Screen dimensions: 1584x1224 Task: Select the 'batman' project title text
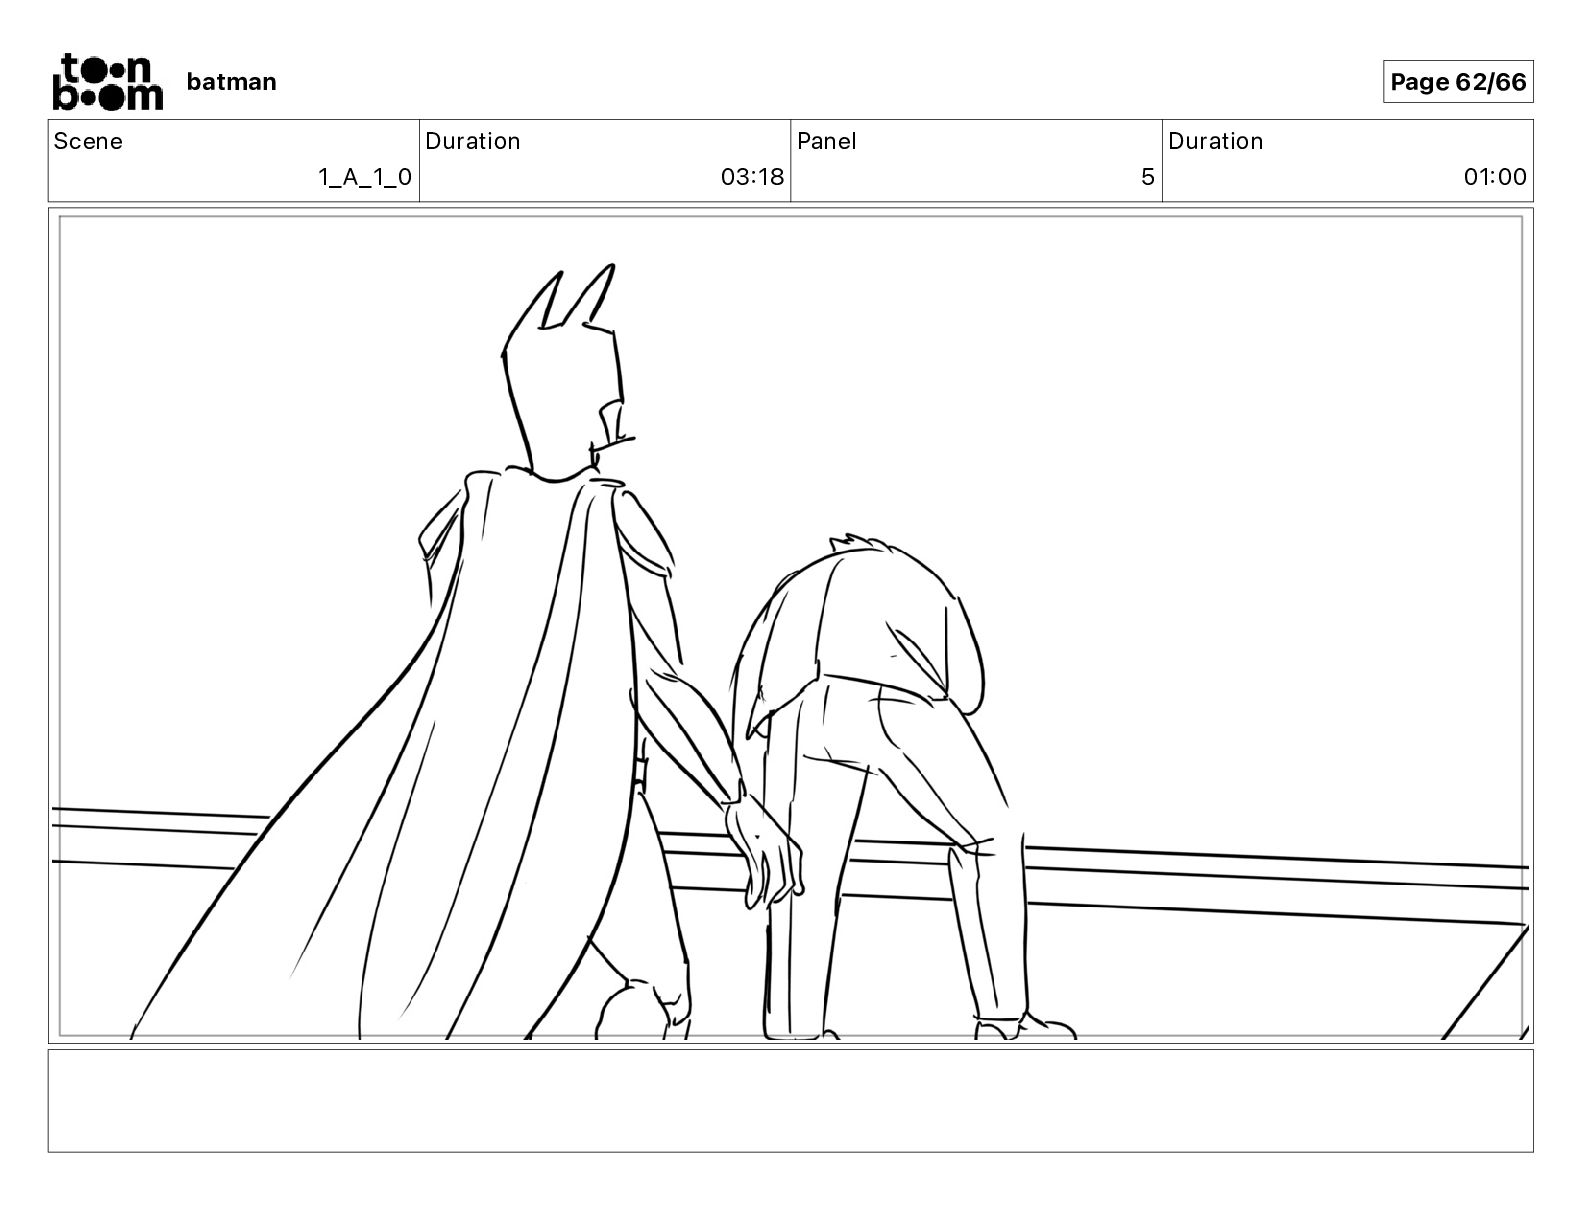coord(231,82)
